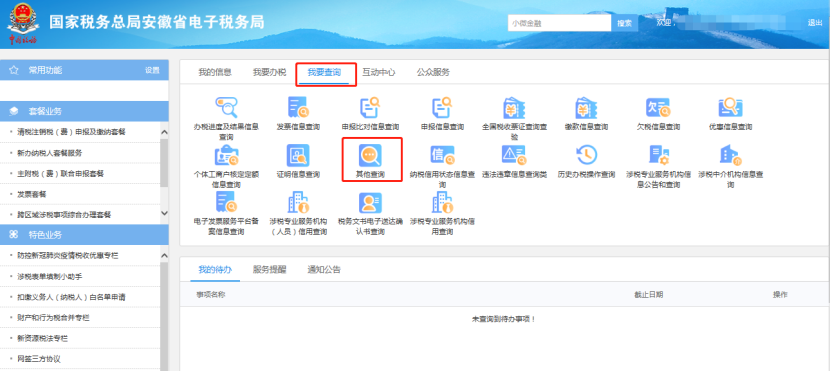Click the 套餐业务 section header
Viewport: 831px width, 372px height.
point(84,111)
